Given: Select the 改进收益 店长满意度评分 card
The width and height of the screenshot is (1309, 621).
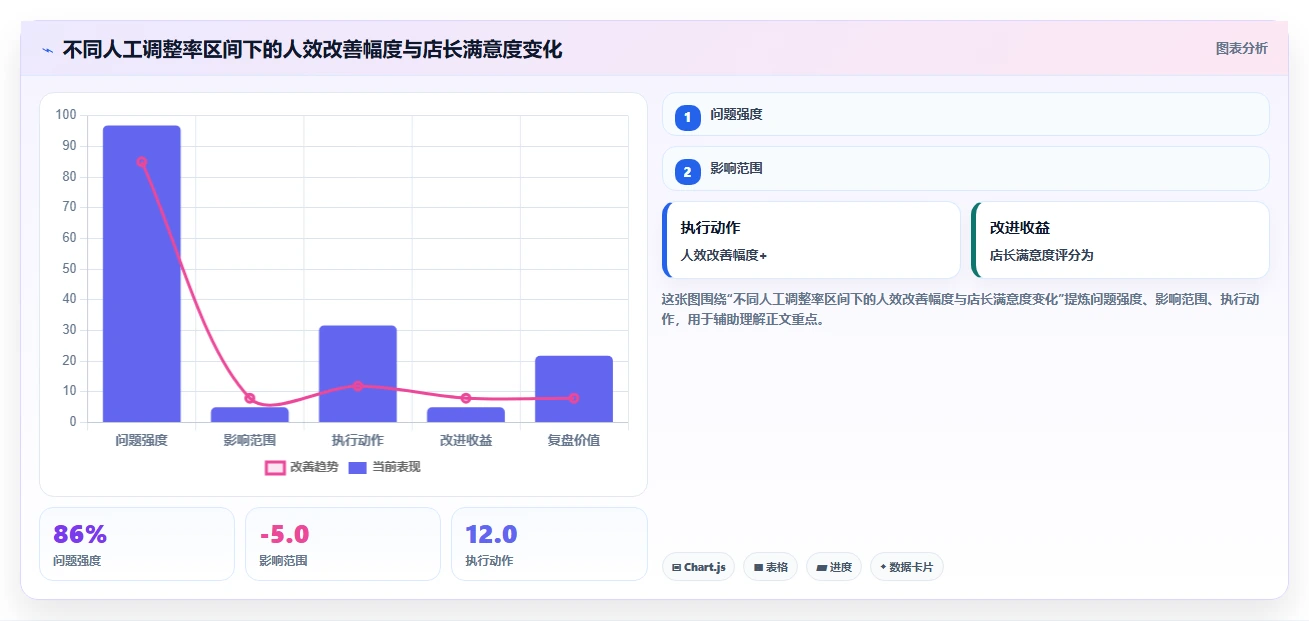Looking at the screenshot, I should coord(1120,240).
